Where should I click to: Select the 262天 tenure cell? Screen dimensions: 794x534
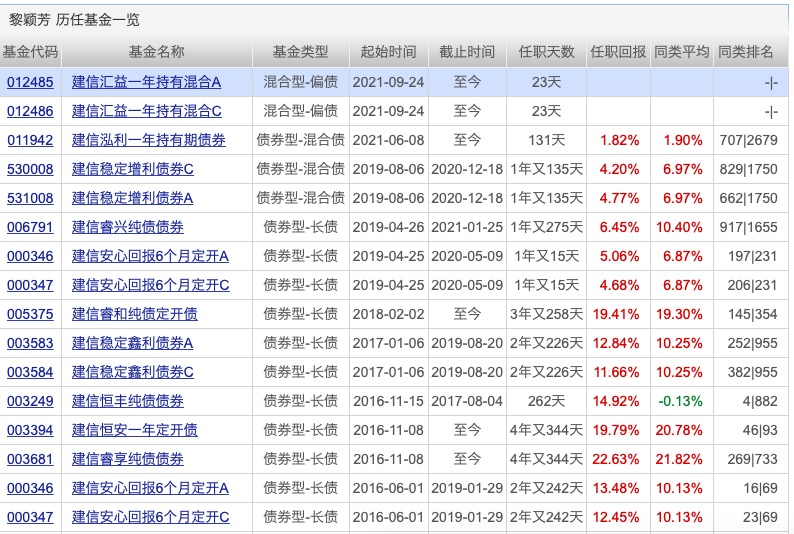[x=546, y=401]
